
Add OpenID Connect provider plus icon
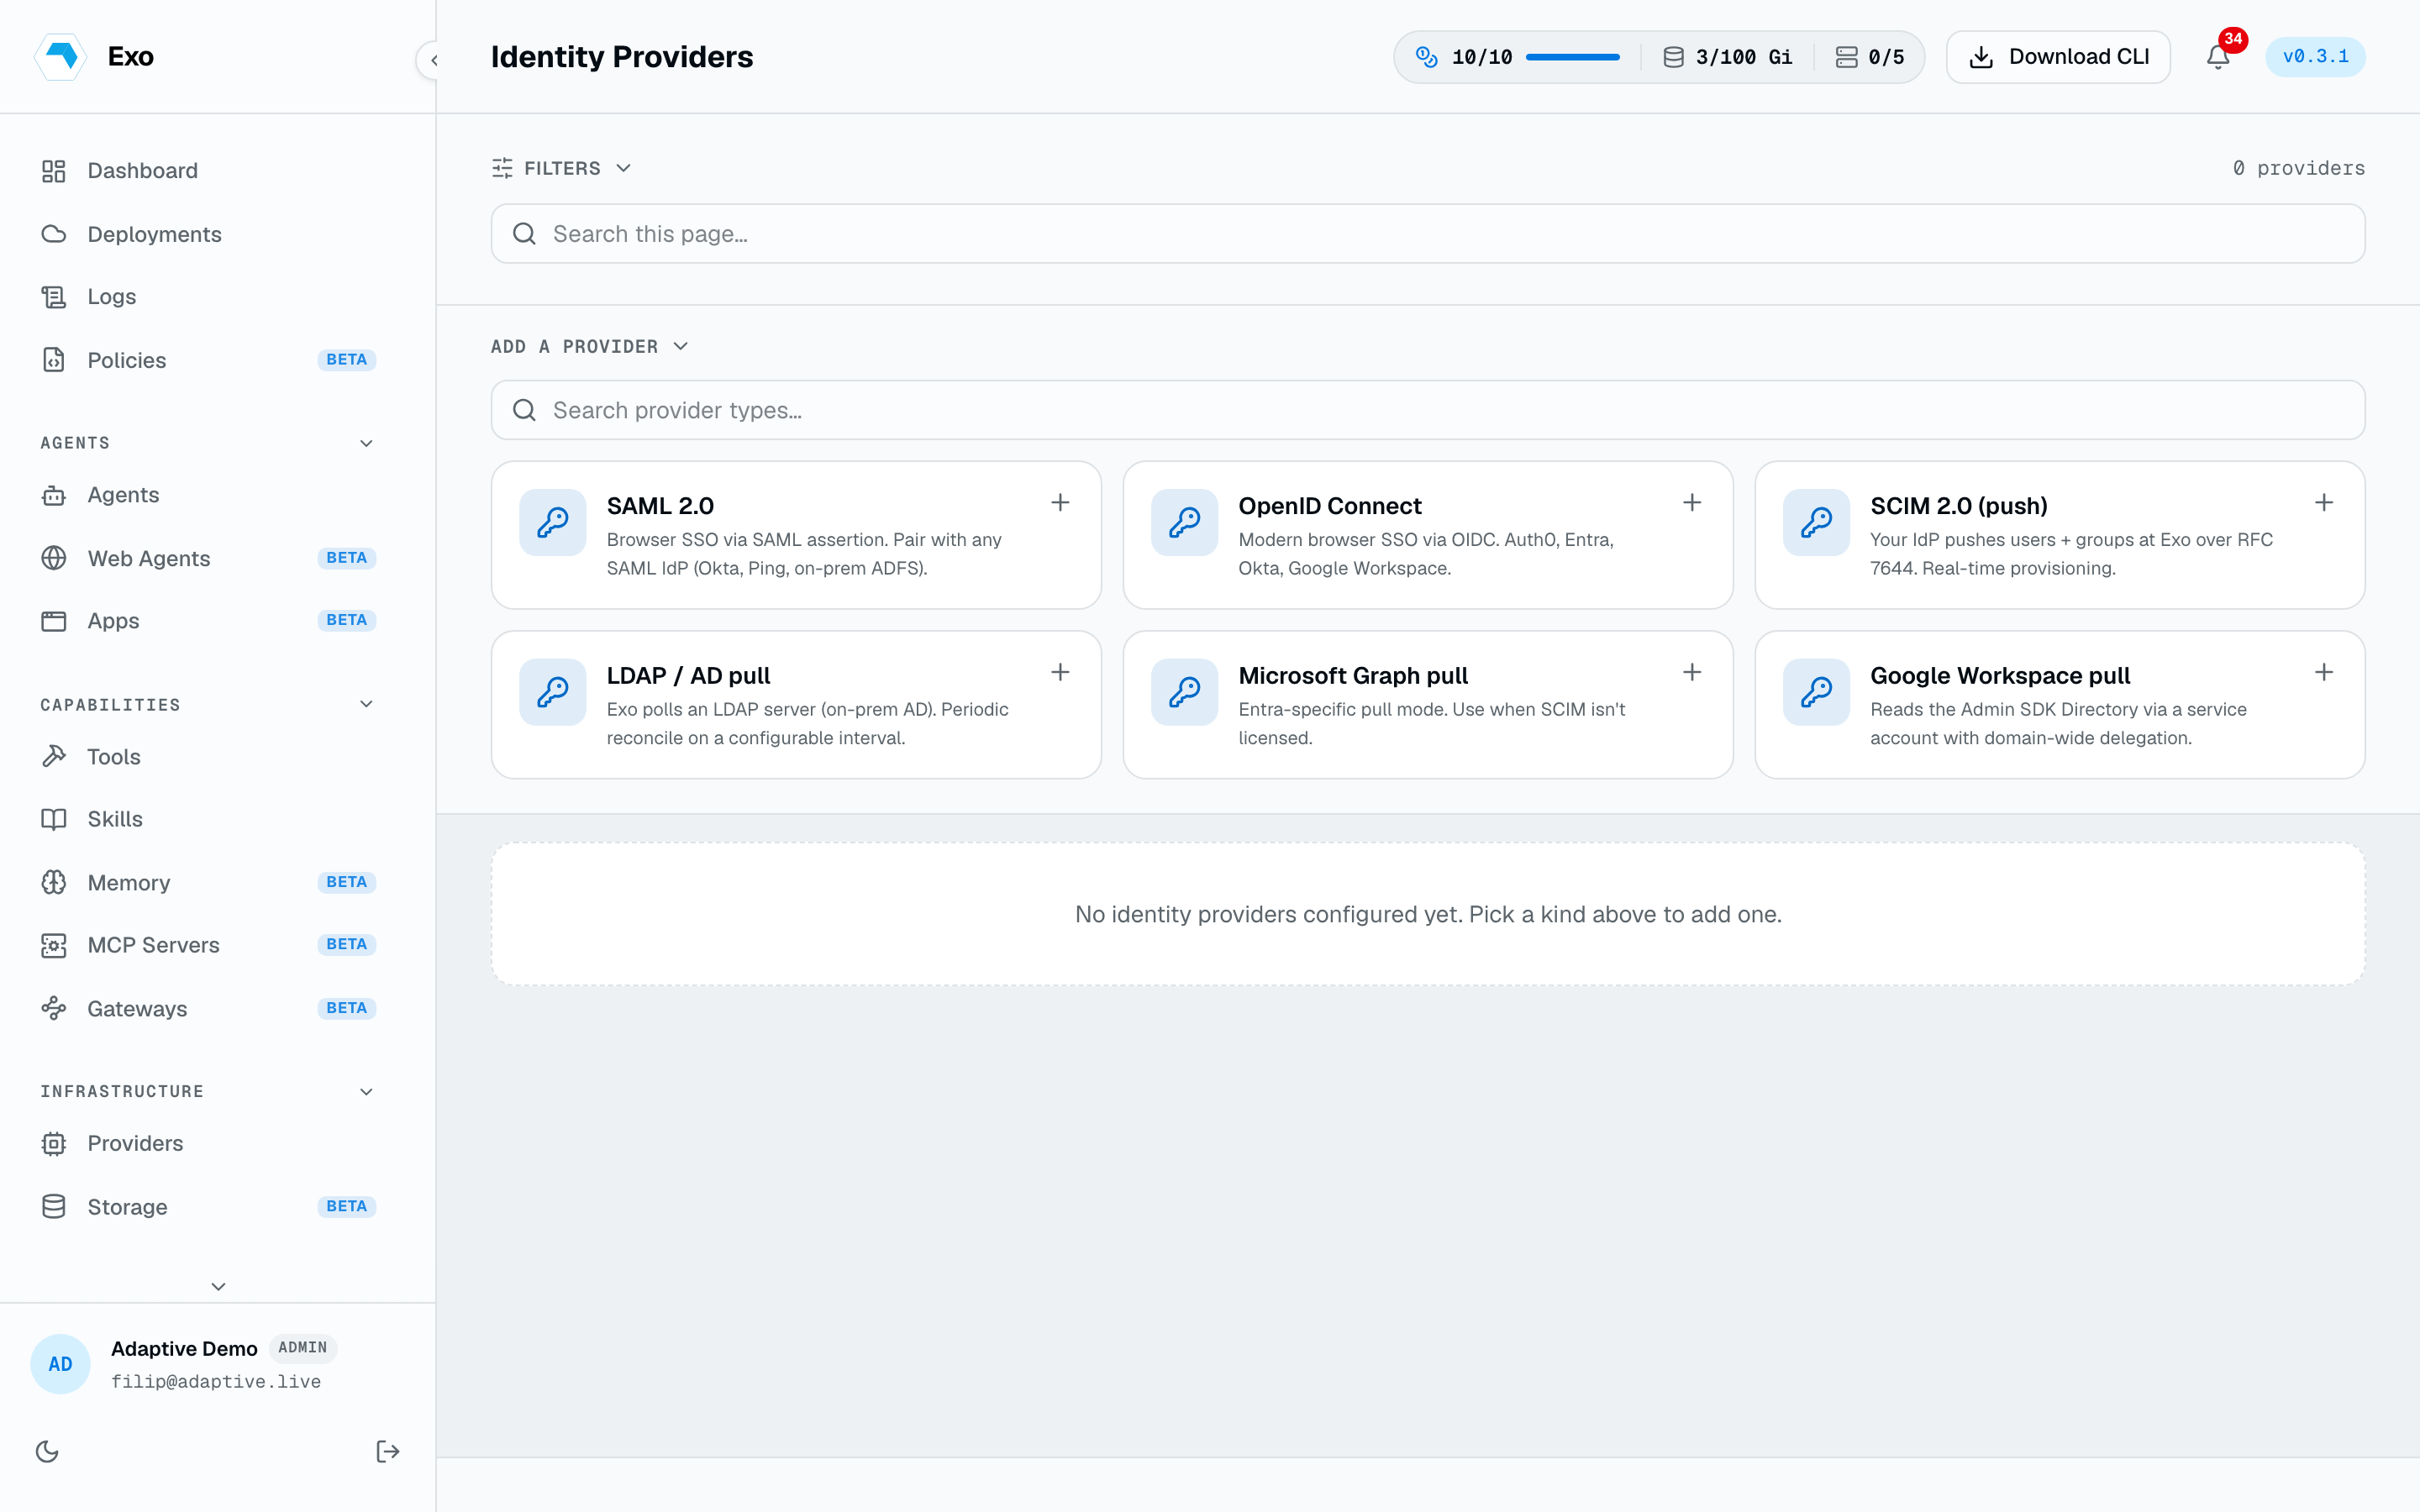click(x=1692, y=503)
